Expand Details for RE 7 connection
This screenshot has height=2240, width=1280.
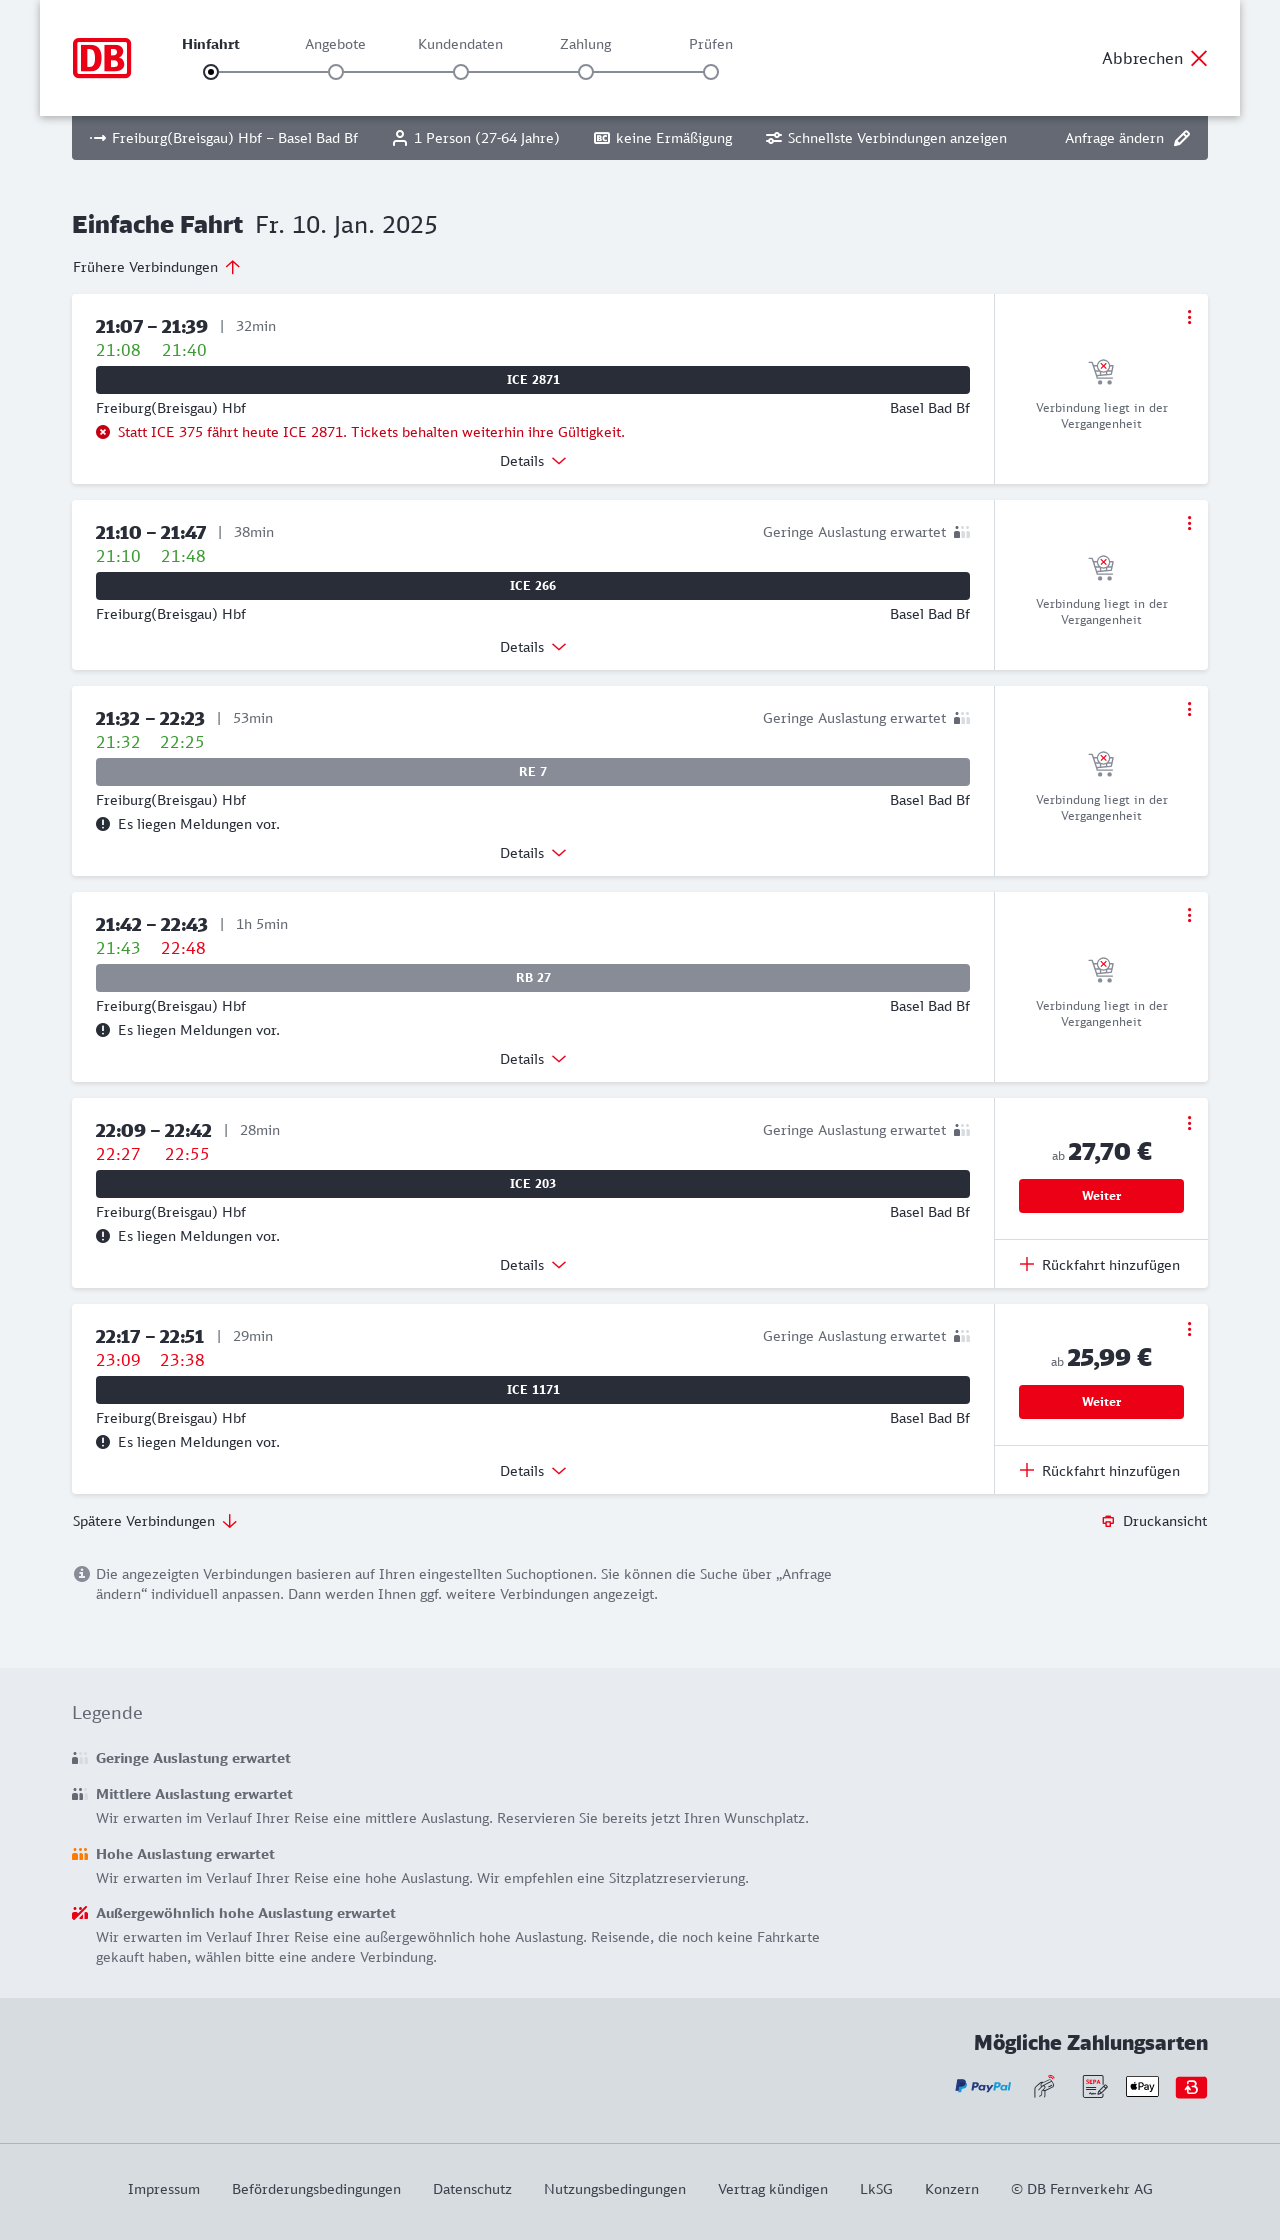[x=533, y=853]
